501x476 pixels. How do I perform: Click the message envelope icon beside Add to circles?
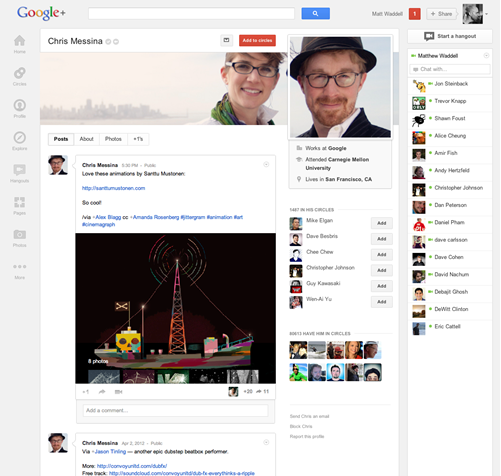tap(226, 40)
